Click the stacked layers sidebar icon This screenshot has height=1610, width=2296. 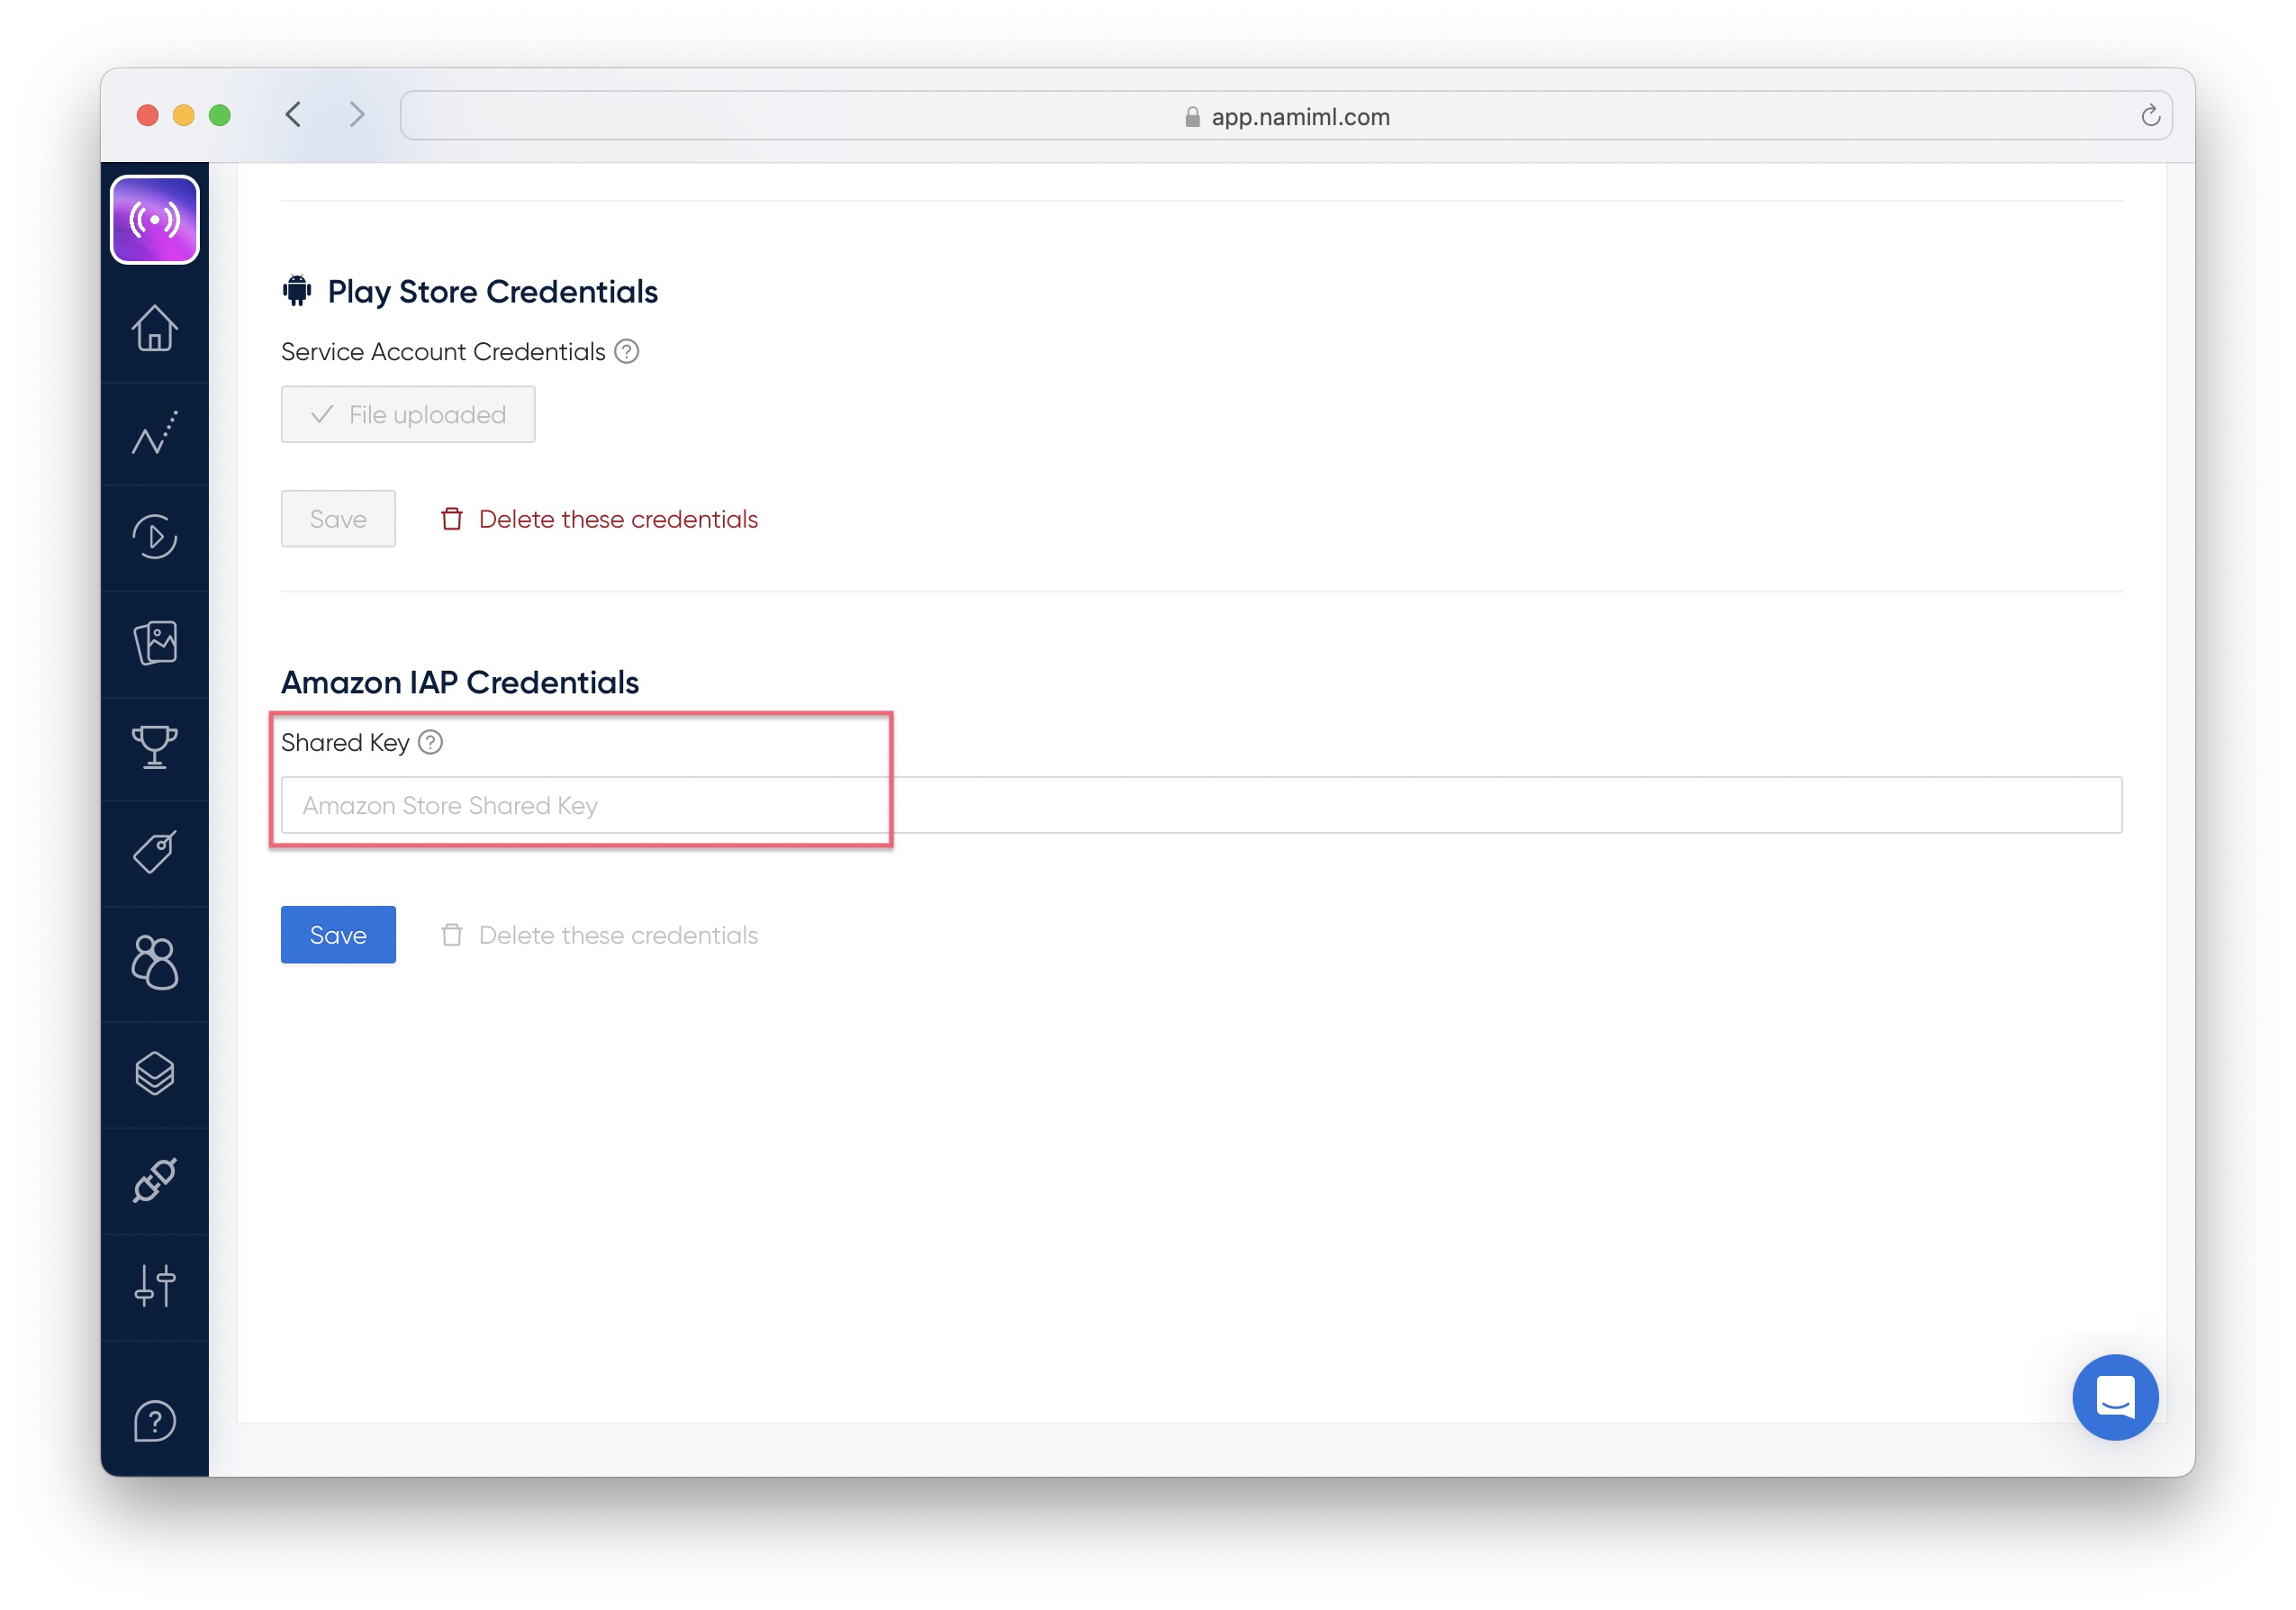click(x=154, y=1073)
